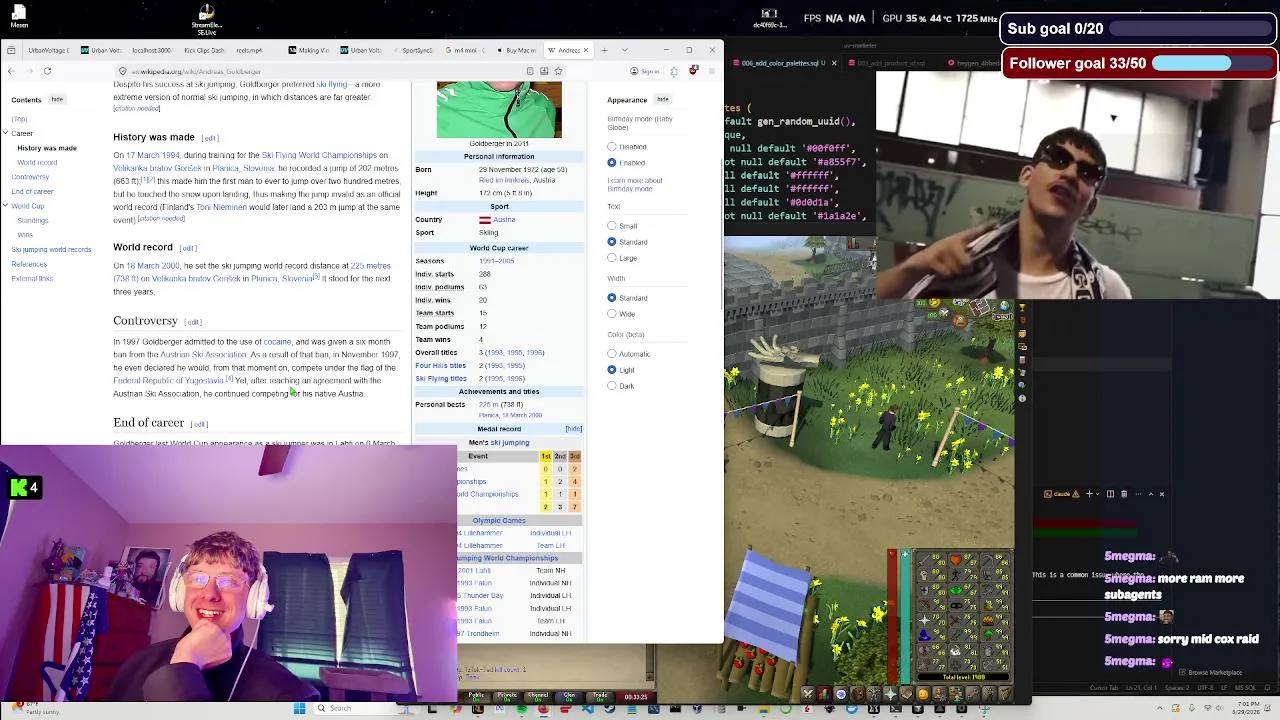Open the Windows Start menu
Viewport: 1280px width, 720px height.
pos(299,708)
